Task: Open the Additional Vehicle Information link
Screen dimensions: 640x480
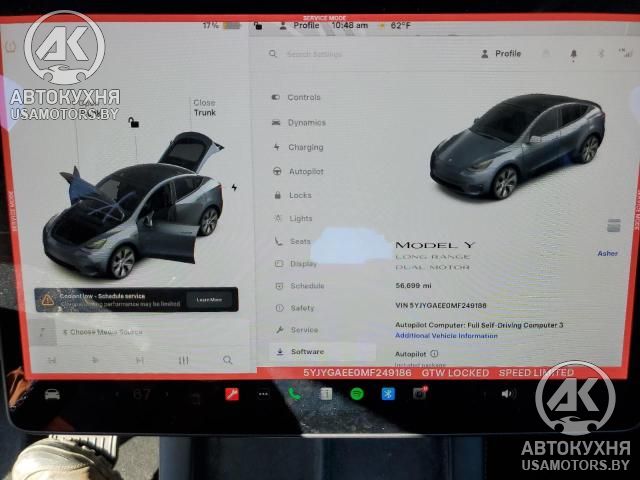Action: tap(446, 336)
